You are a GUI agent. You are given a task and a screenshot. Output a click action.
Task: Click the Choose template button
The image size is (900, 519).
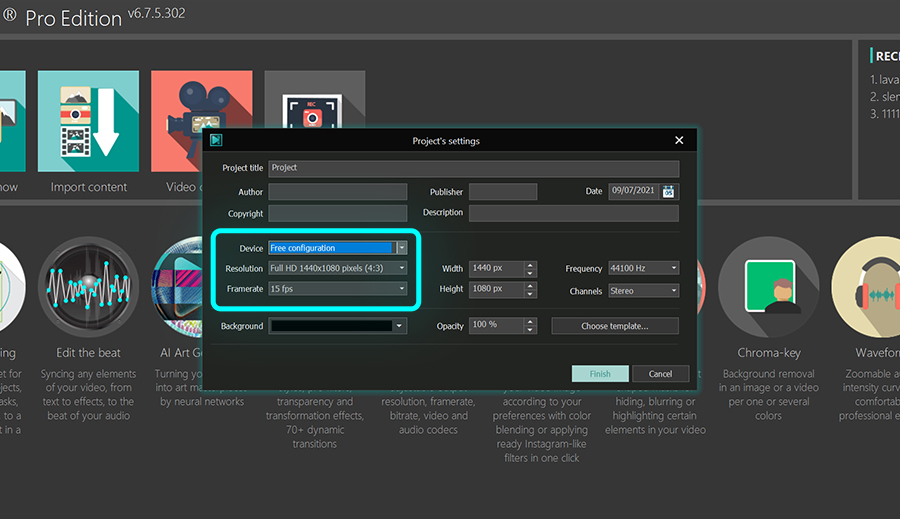click(x=615, y=326)
